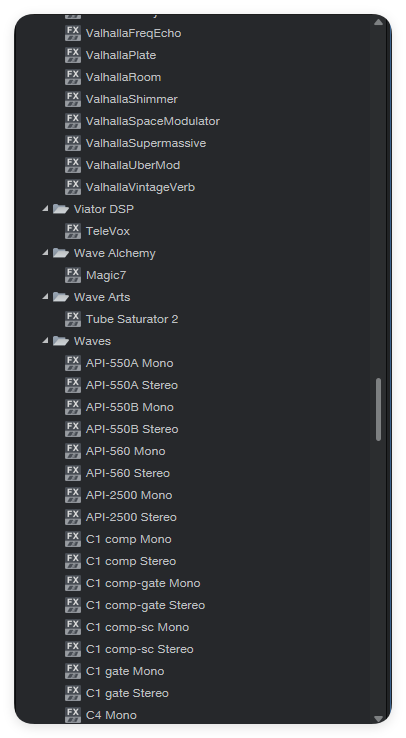Screen dimensions: 406x738
Task: Click the FX icon next to Magic7
Action: click(73, 275)
